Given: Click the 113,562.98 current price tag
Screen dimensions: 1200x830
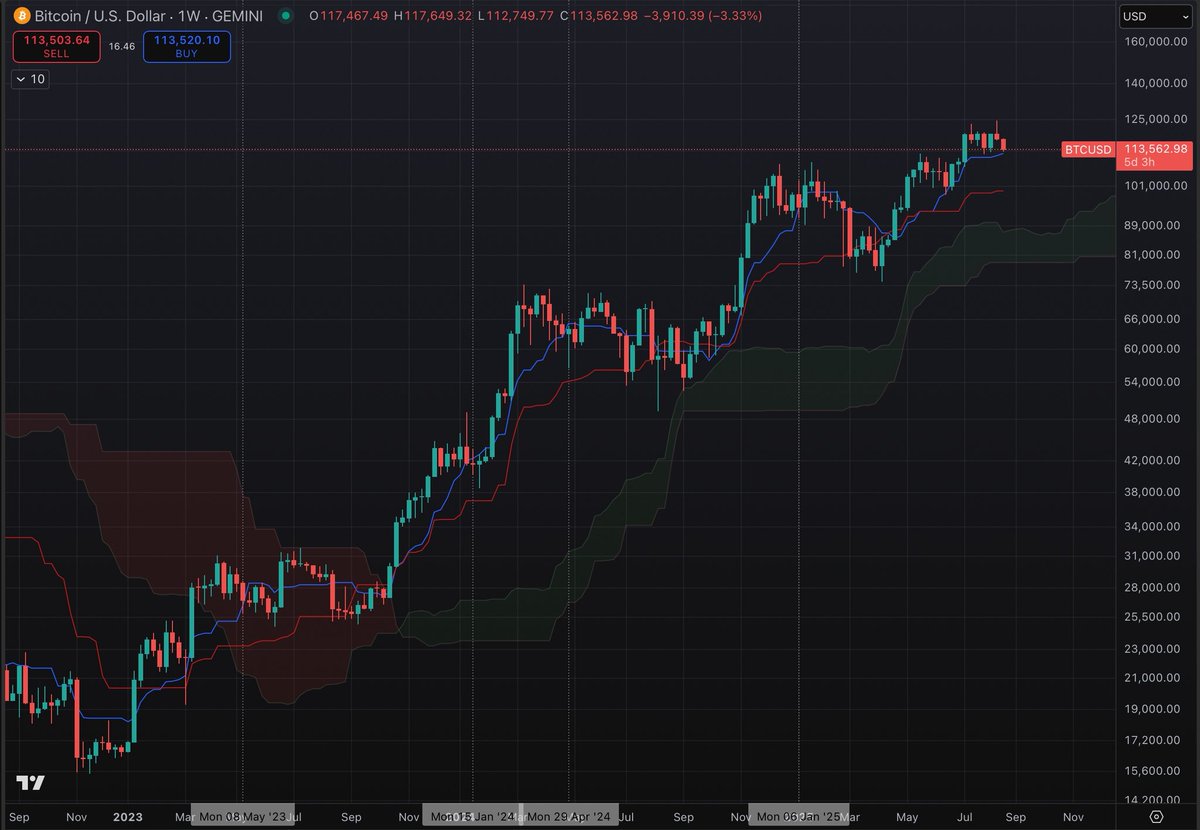Looking at the screenshot, I should coord(1157,148).
